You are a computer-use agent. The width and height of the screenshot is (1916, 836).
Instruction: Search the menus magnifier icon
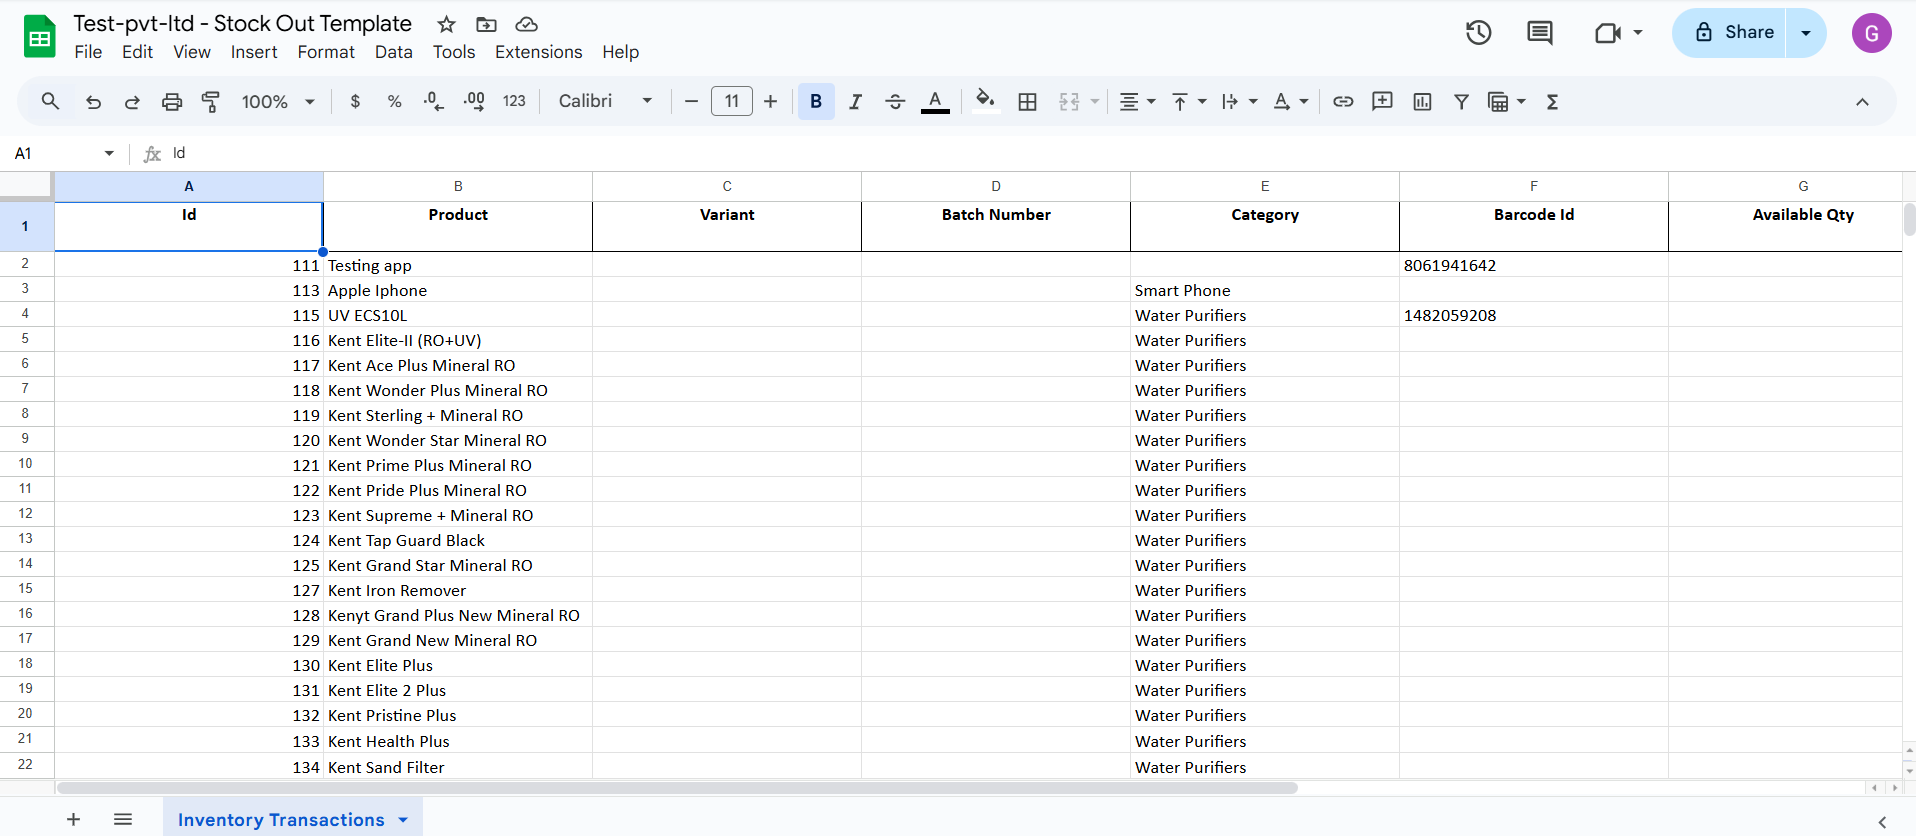point(50,101)
